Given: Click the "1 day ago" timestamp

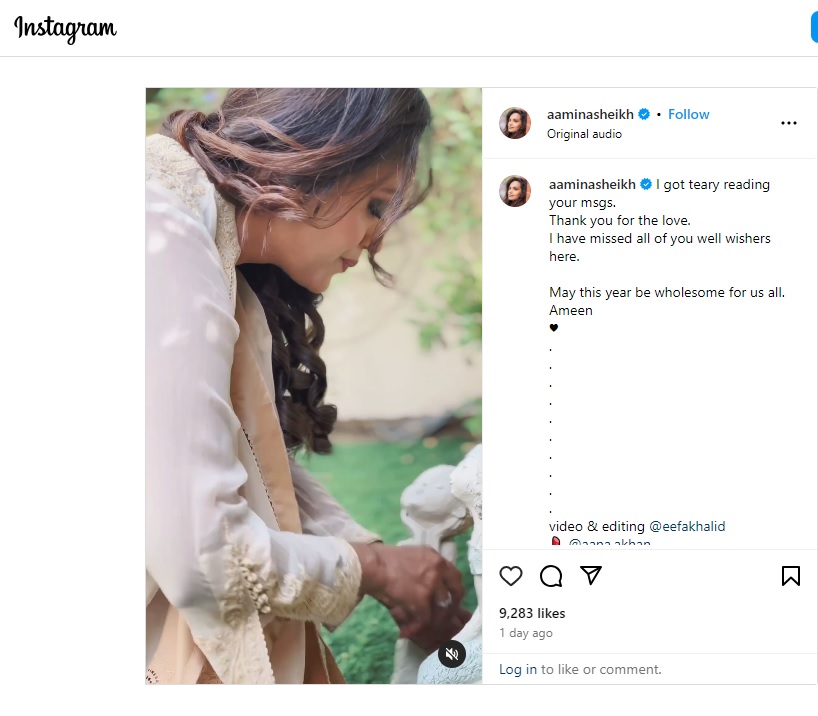Looking at the screenshot, I should pos(526,633).
